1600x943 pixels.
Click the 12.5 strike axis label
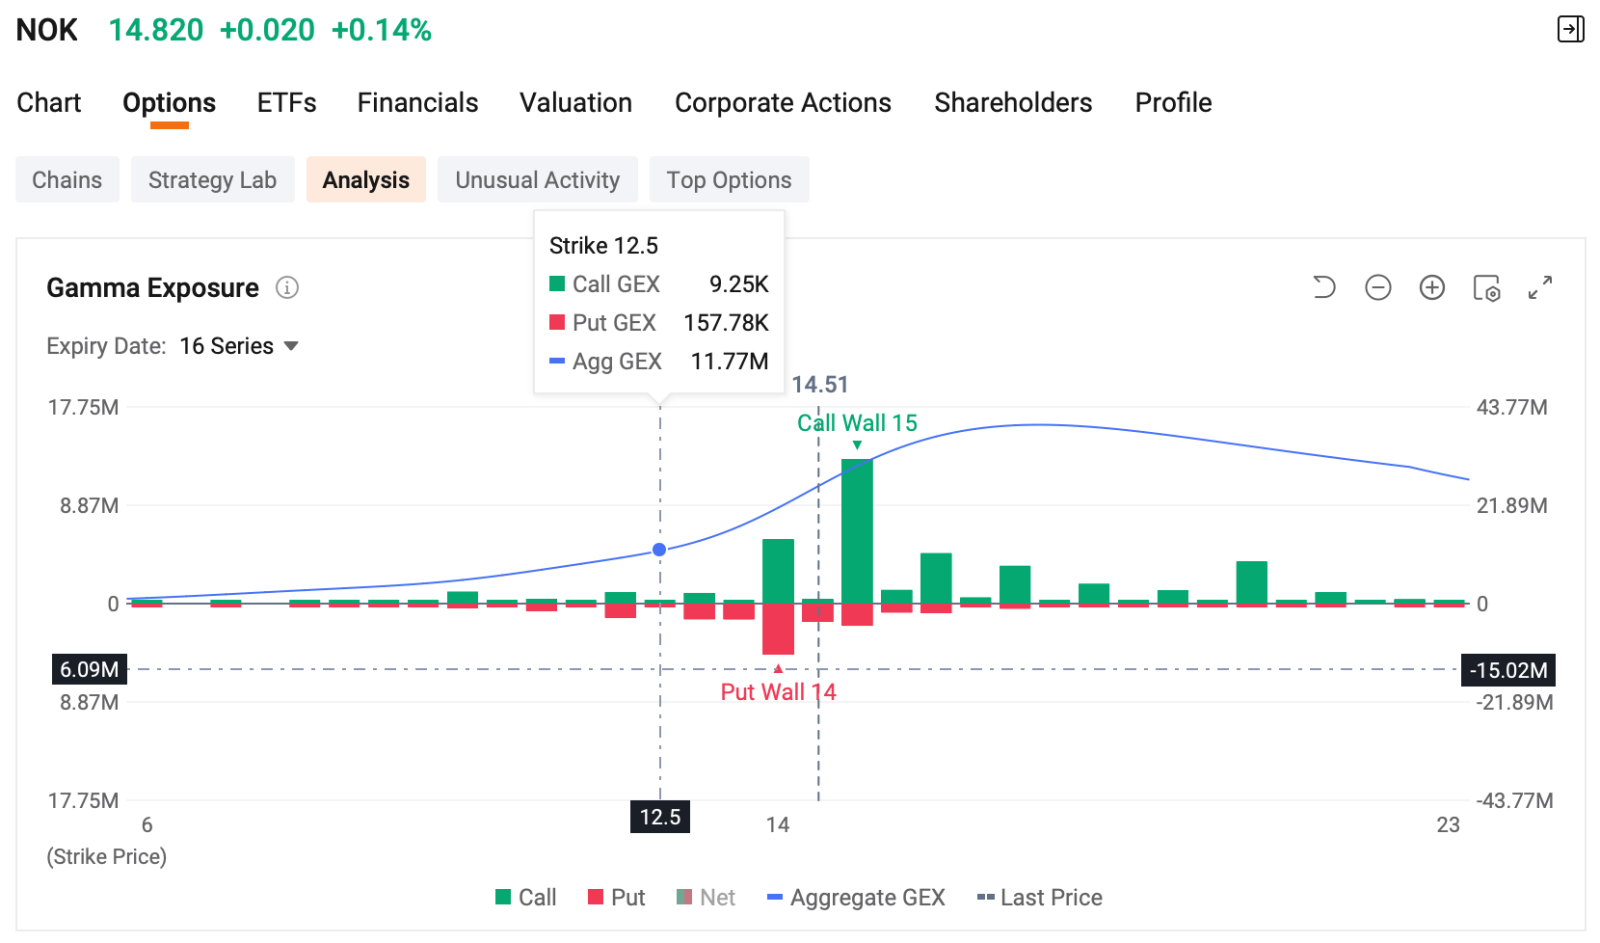(x=660, y=817)
